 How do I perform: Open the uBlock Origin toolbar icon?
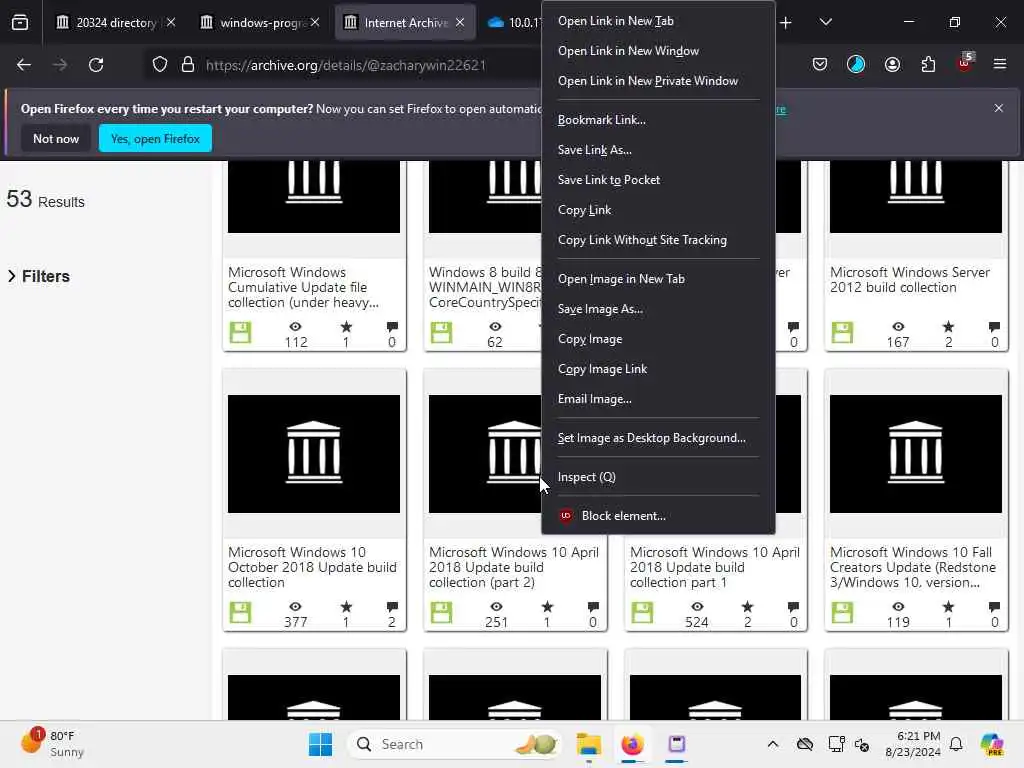(x=965, y=63)
